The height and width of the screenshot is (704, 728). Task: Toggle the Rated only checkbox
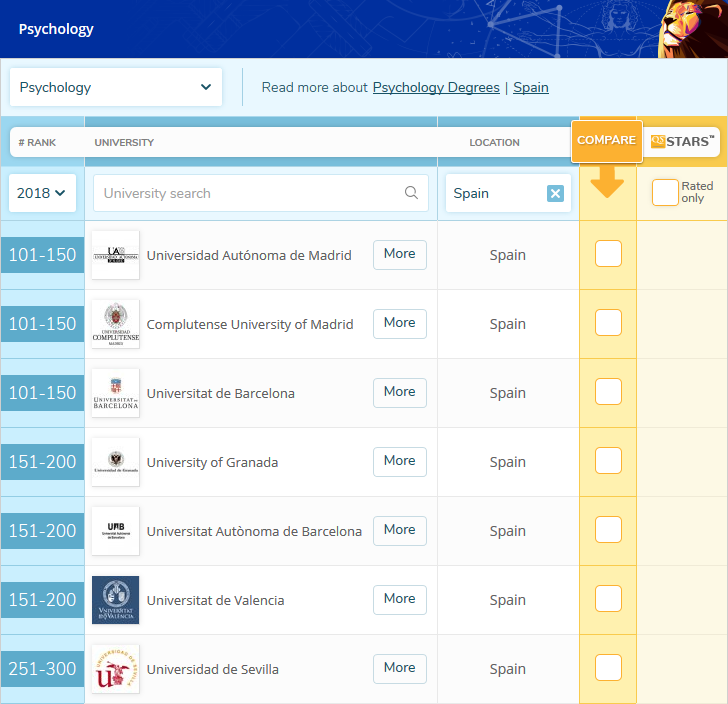pyautogui.click(x=665, y=192)
